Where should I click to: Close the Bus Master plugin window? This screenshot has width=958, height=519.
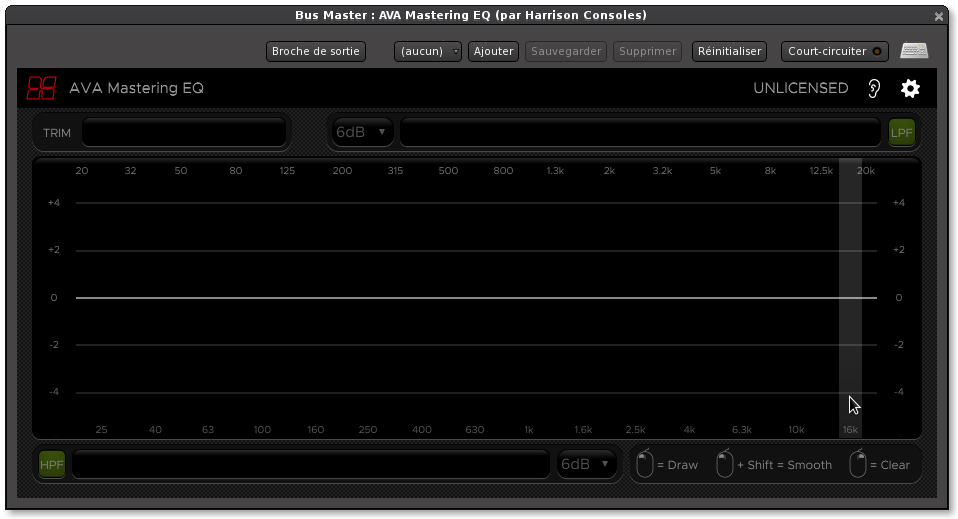pyautogui.click(x=938, y=17)
